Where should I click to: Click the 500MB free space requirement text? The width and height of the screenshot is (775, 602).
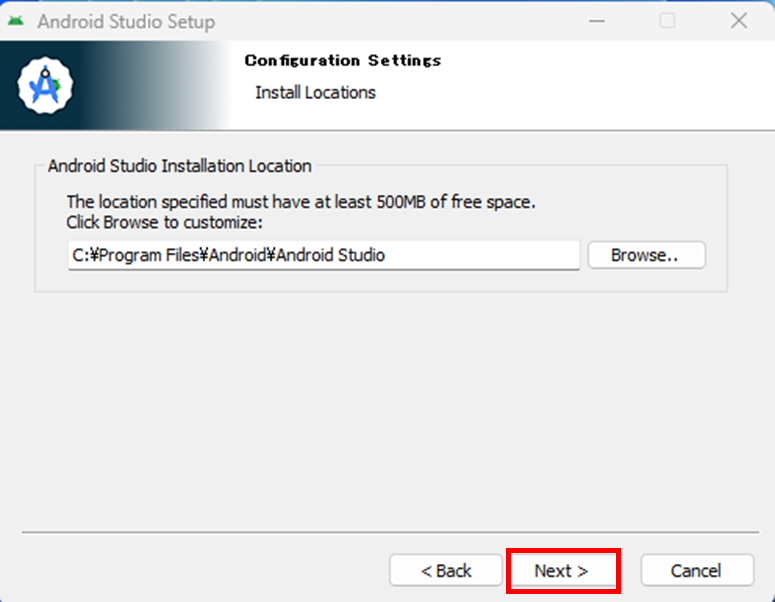coord(301,202)
